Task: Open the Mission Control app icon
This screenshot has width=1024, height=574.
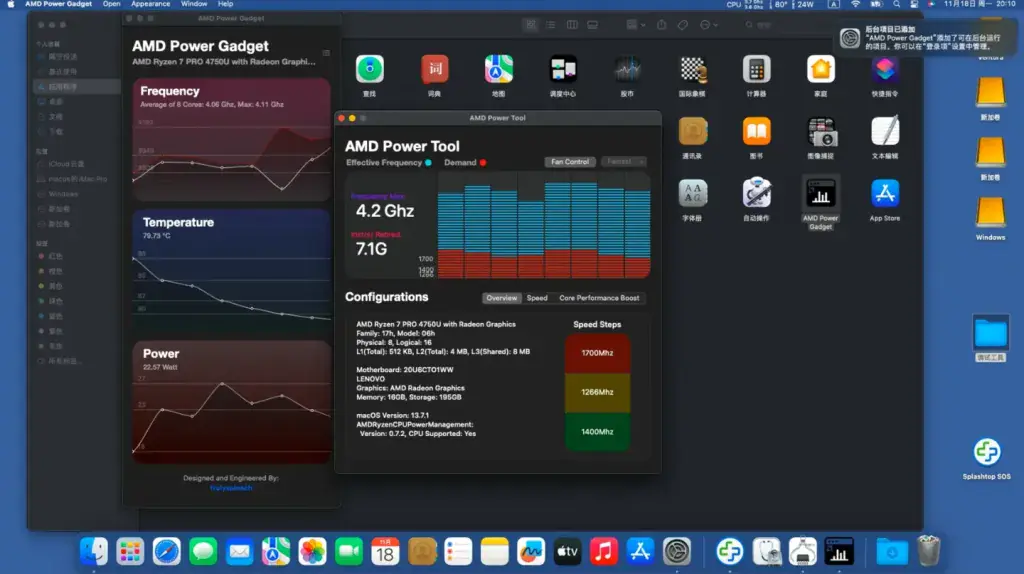Action: [x=563, y=69]
